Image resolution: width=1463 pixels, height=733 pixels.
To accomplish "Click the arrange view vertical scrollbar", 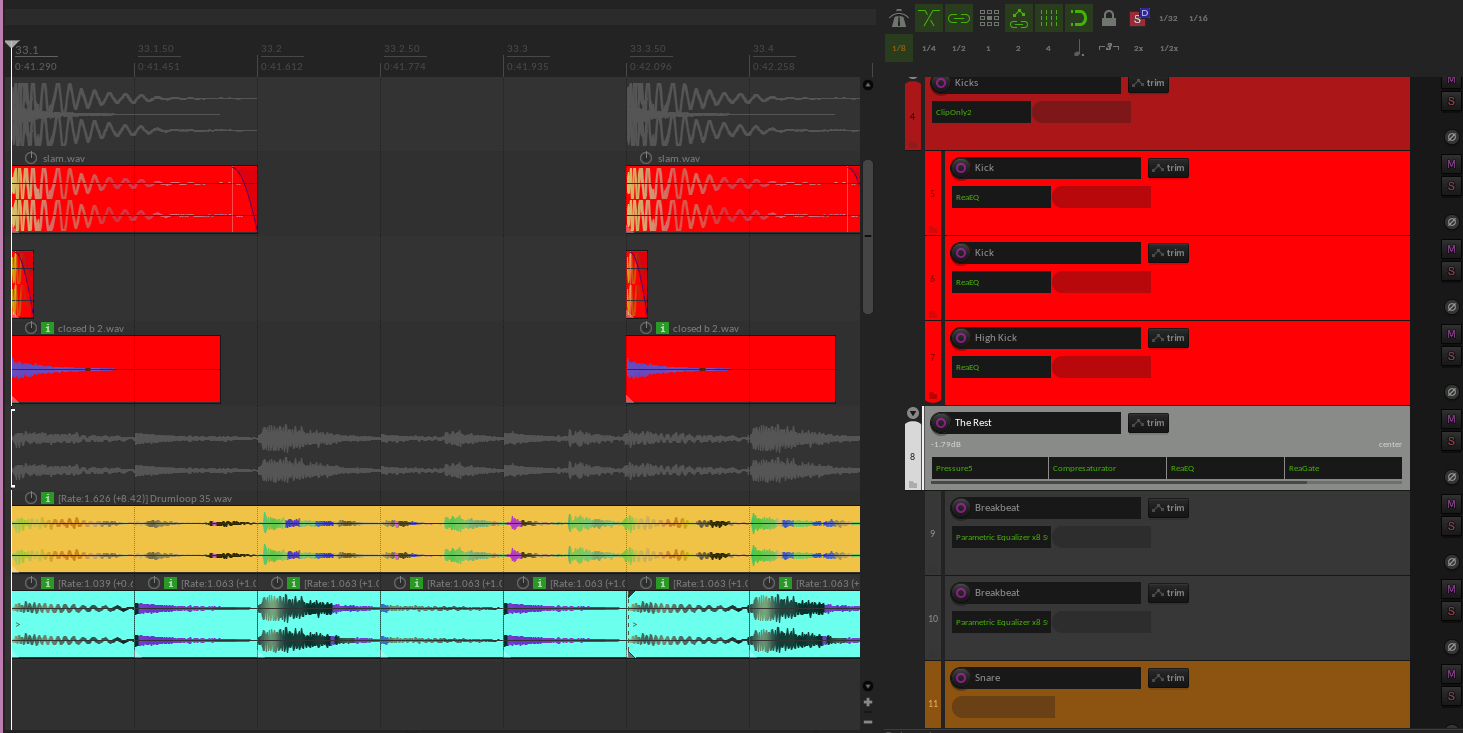I will (x=868, y=237).
